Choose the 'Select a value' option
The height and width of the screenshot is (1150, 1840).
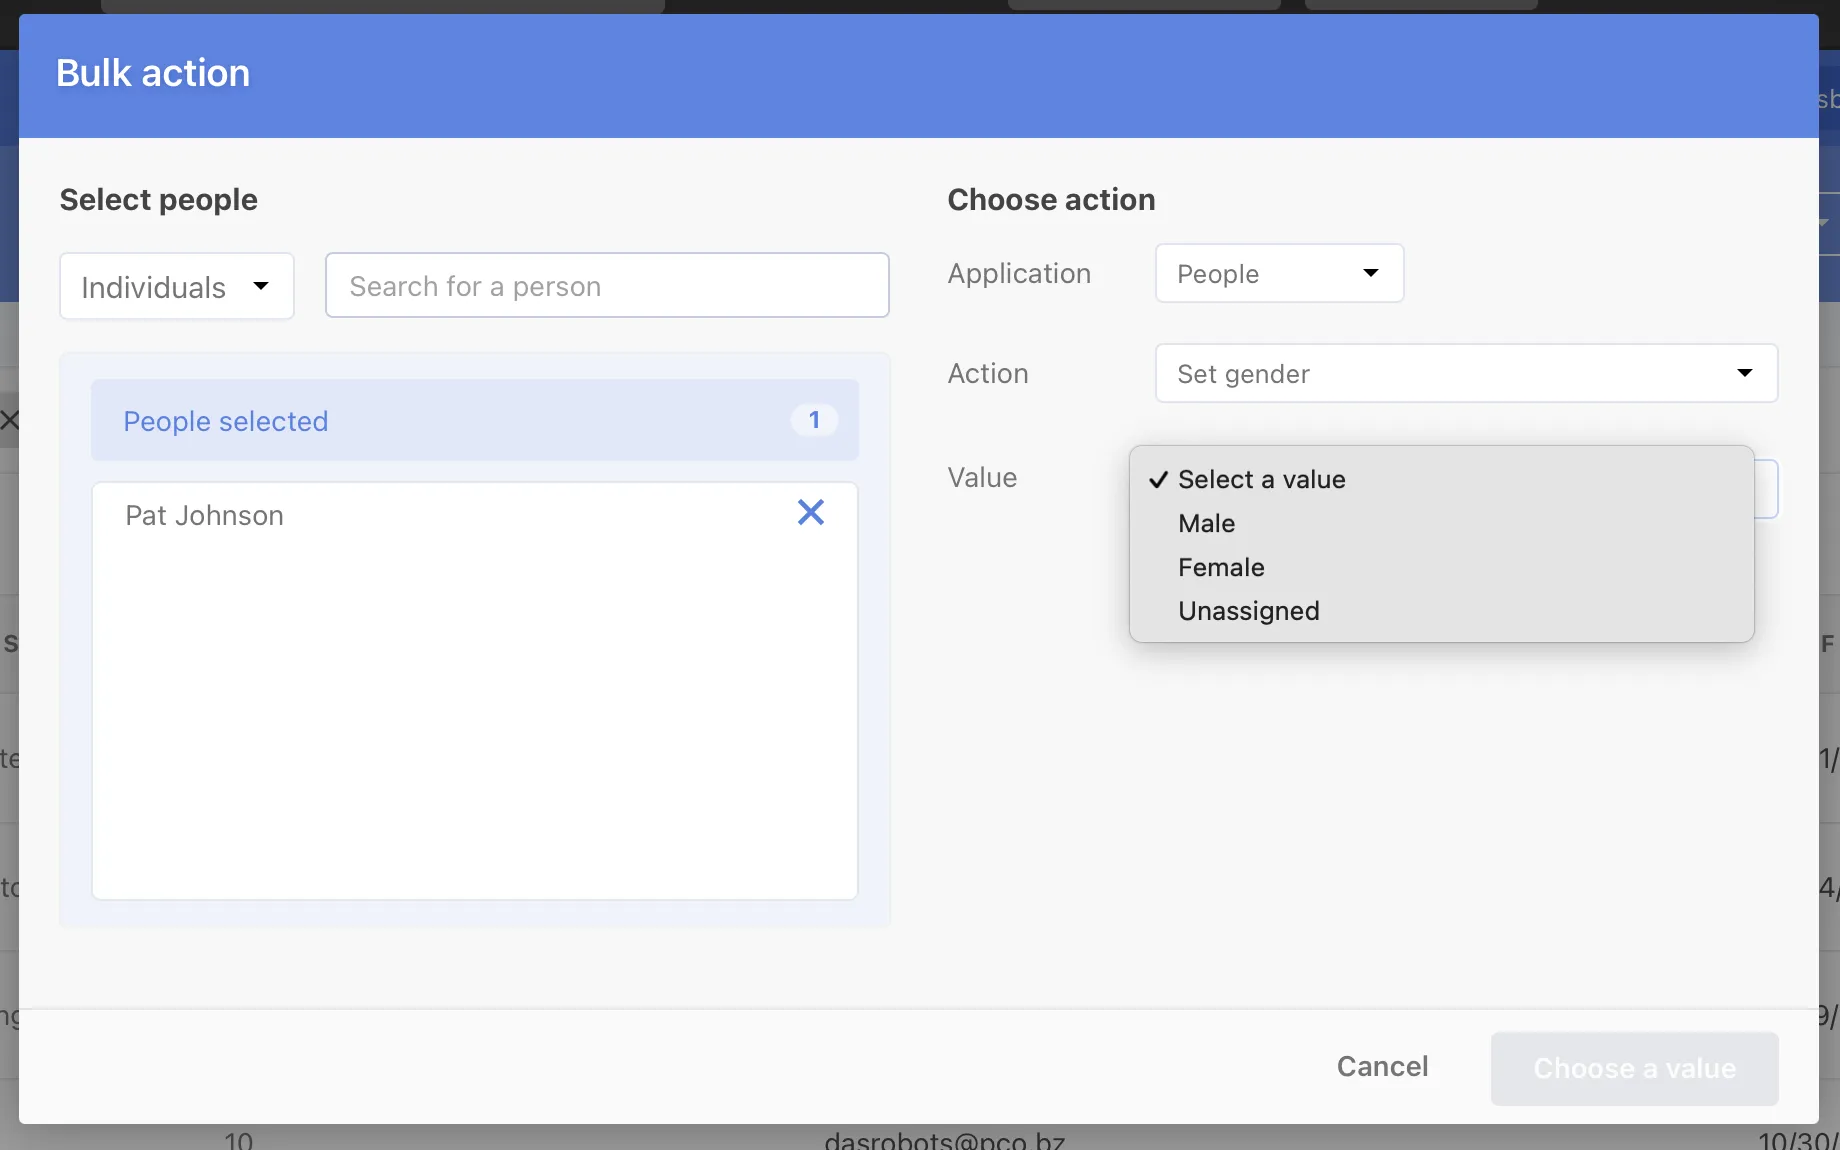pos(1262,479)
